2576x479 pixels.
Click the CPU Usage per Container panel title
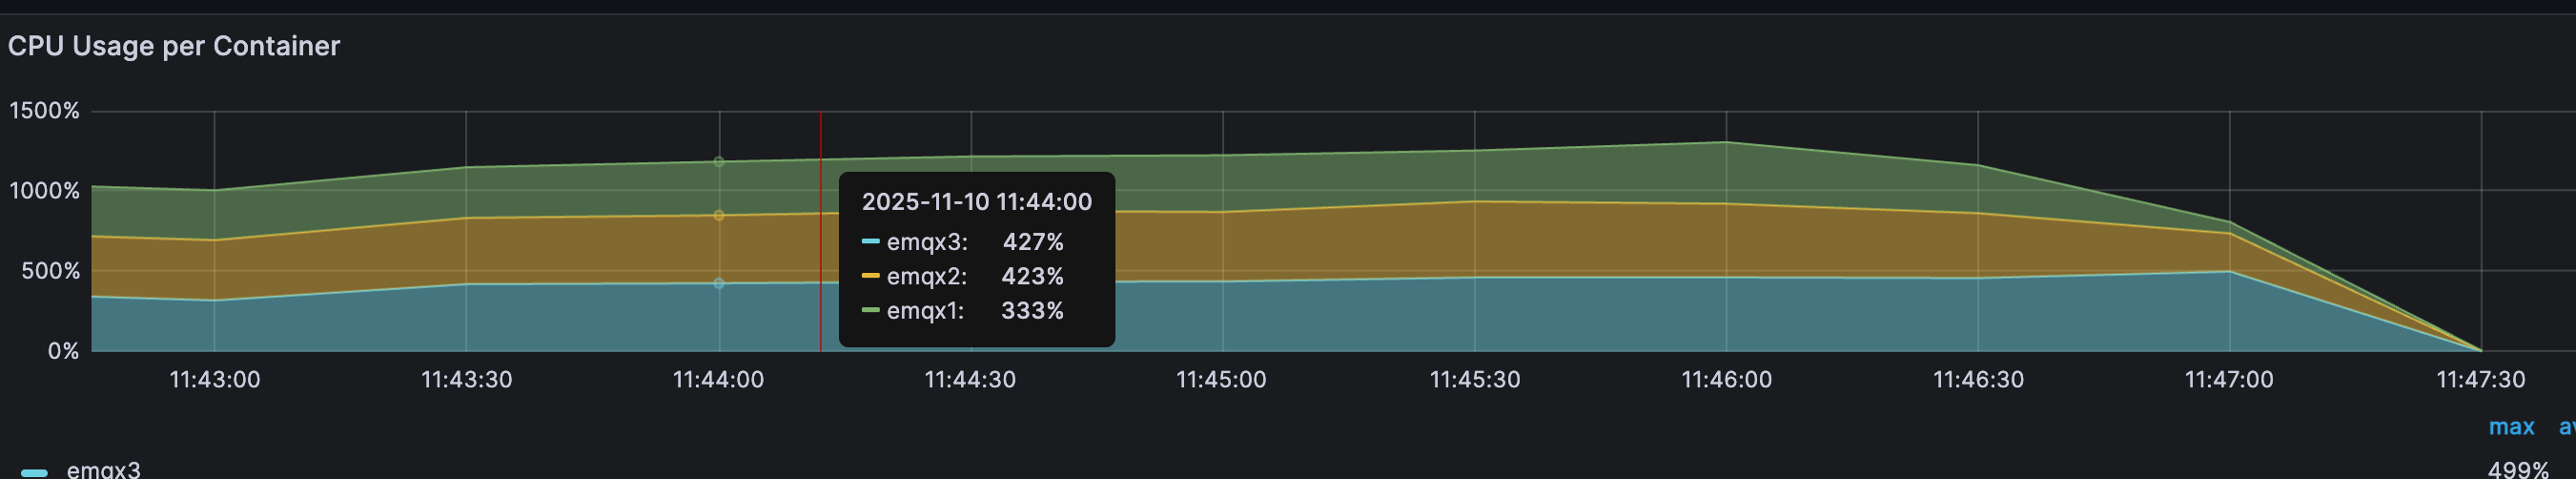tap(174, 46)
